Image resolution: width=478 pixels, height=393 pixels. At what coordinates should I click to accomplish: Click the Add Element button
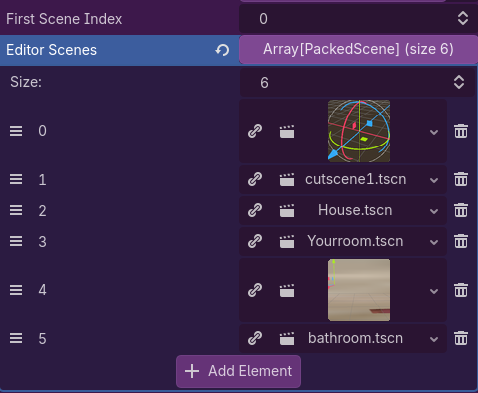(x=238, y=371)
